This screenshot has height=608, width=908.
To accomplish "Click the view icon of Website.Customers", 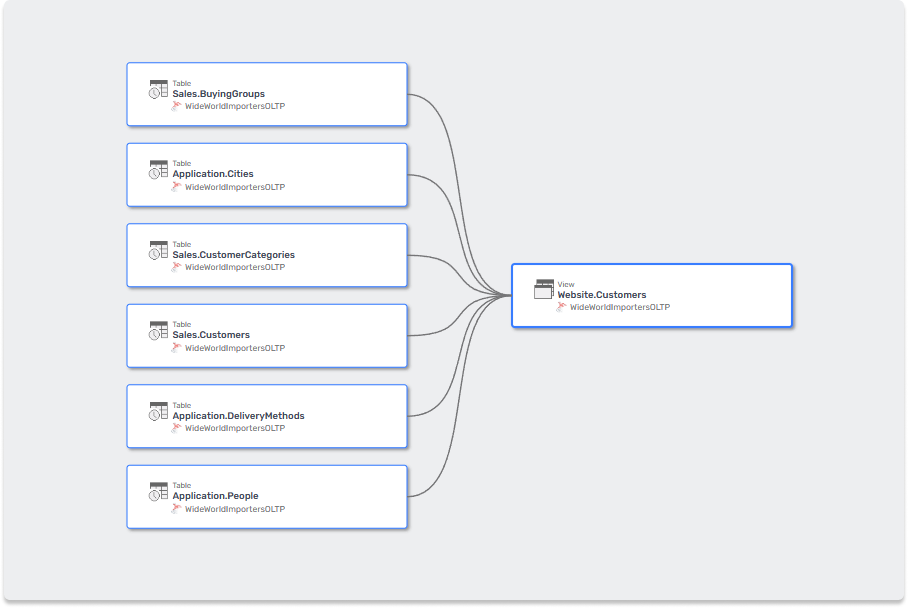I will click(x=544, y=289).
